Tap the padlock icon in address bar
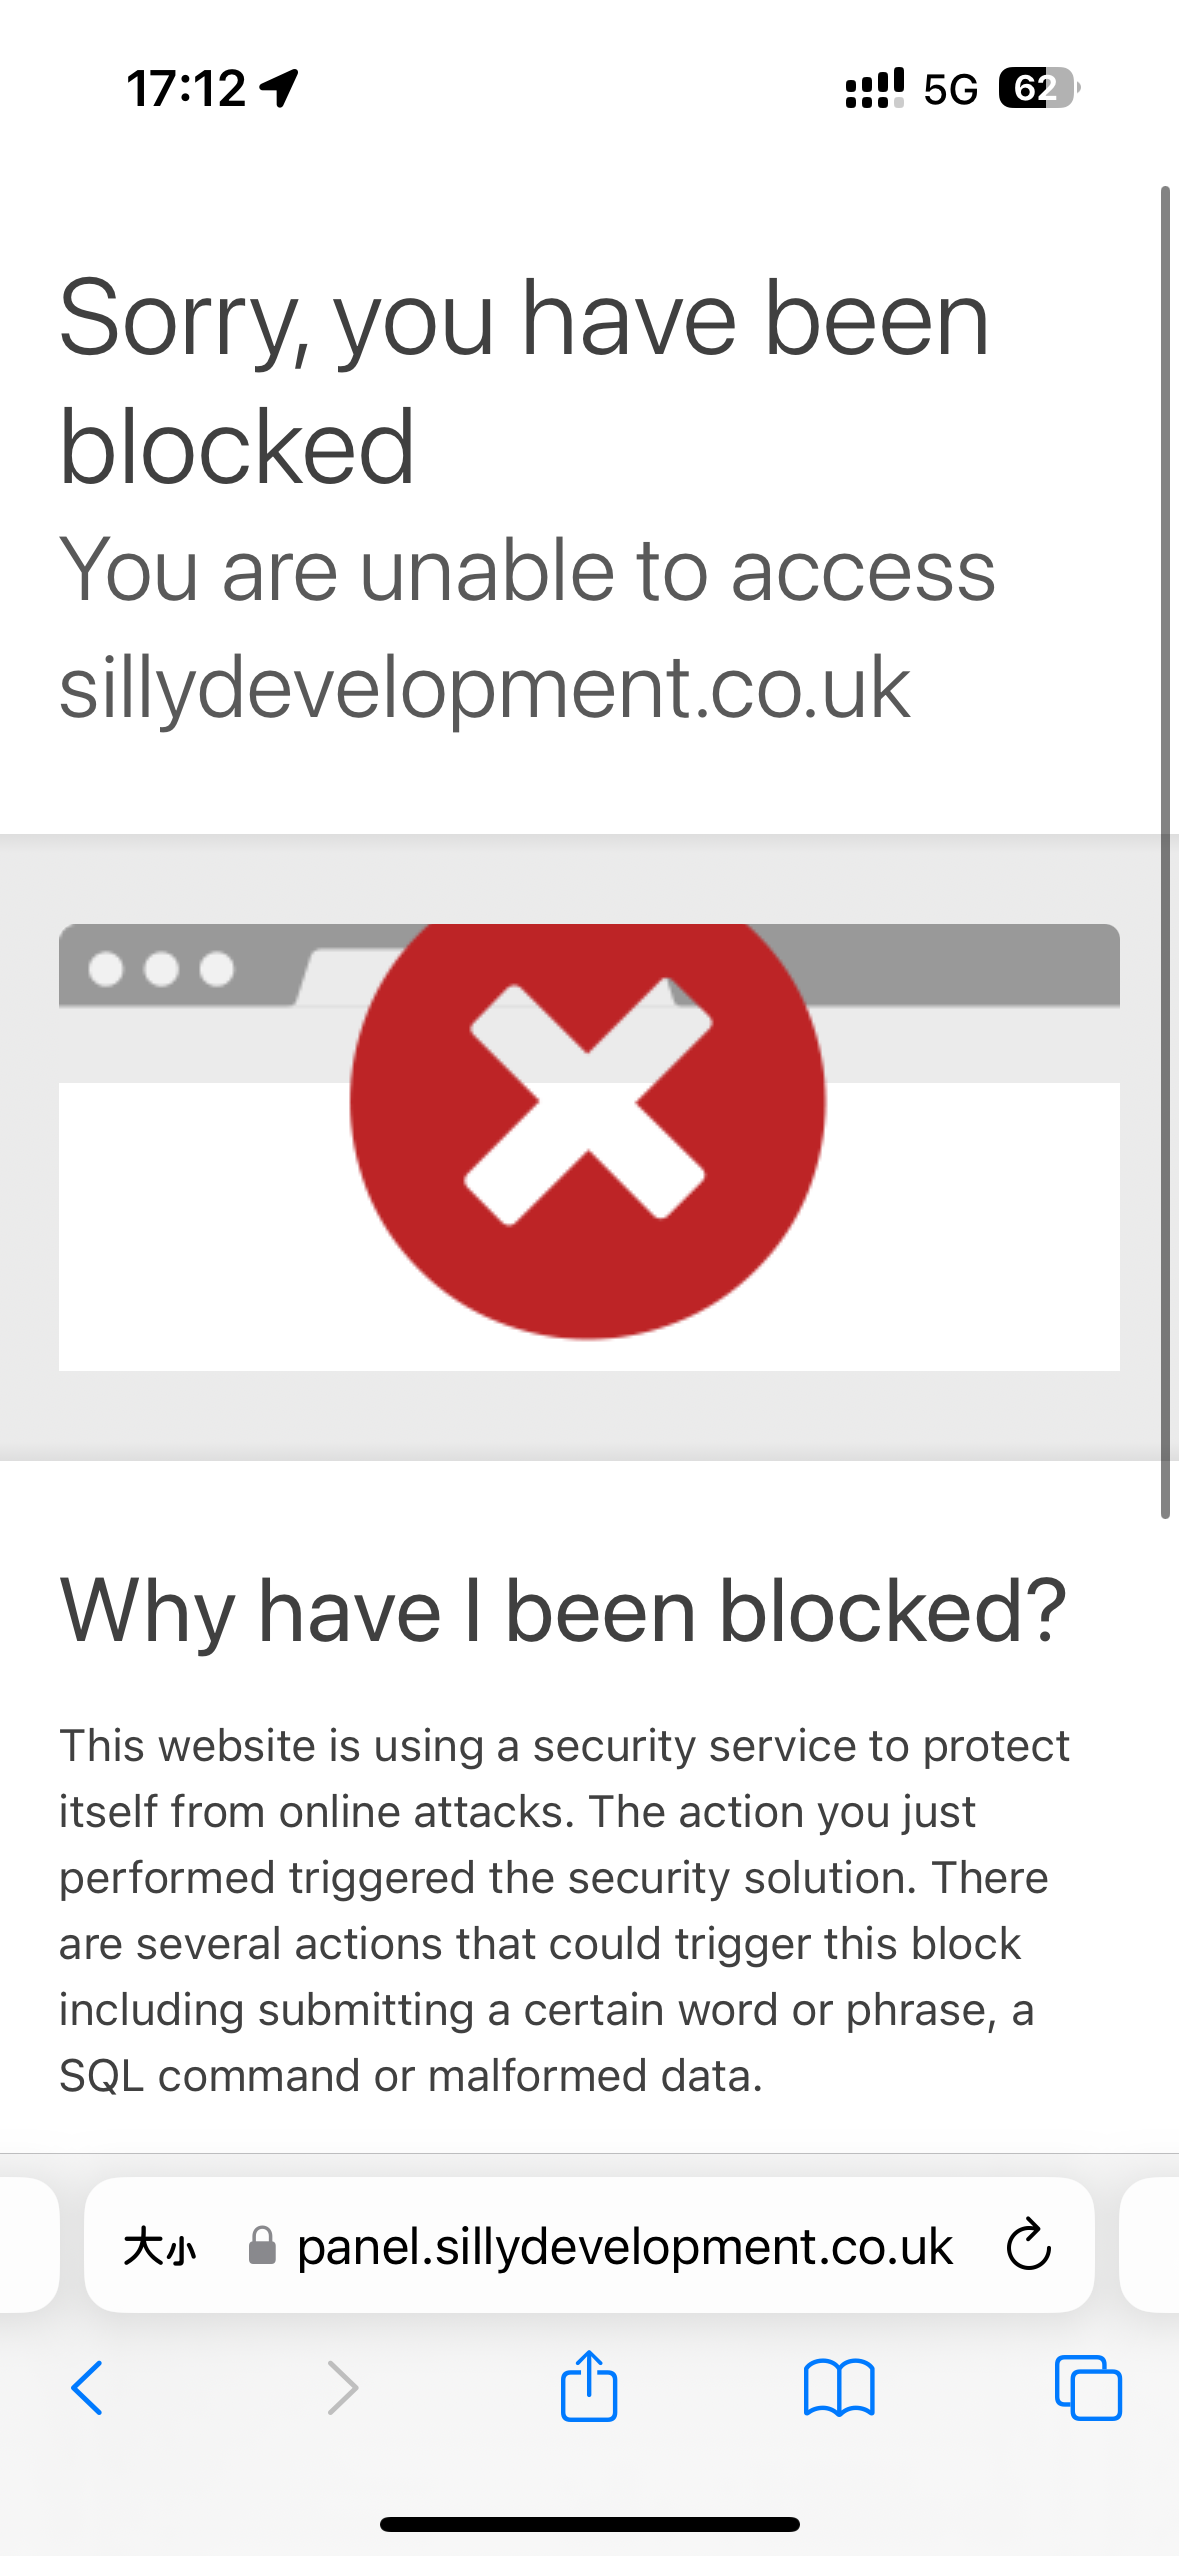 coord(262,2245)
